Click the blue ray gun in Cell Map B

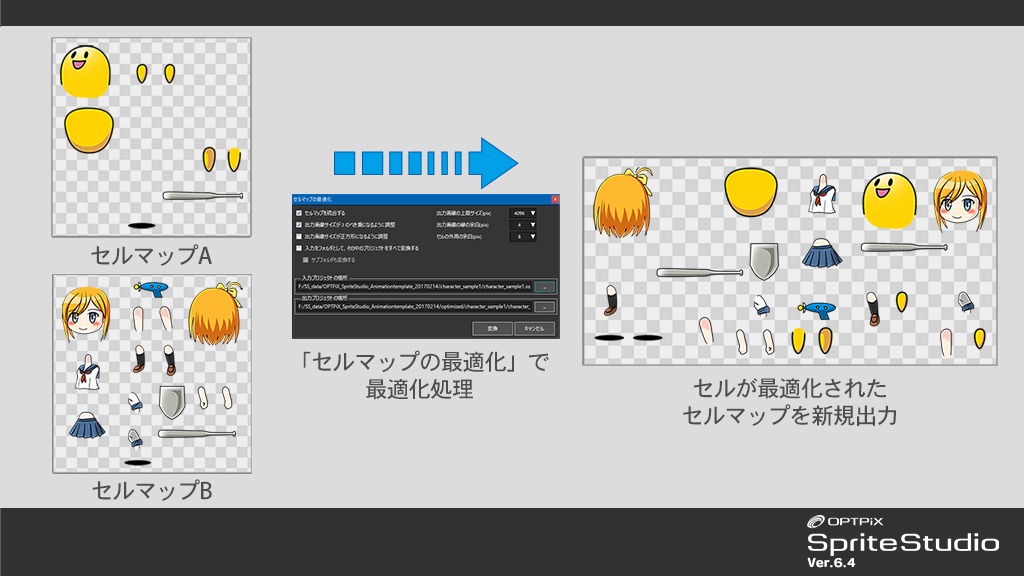pos(153,289)
